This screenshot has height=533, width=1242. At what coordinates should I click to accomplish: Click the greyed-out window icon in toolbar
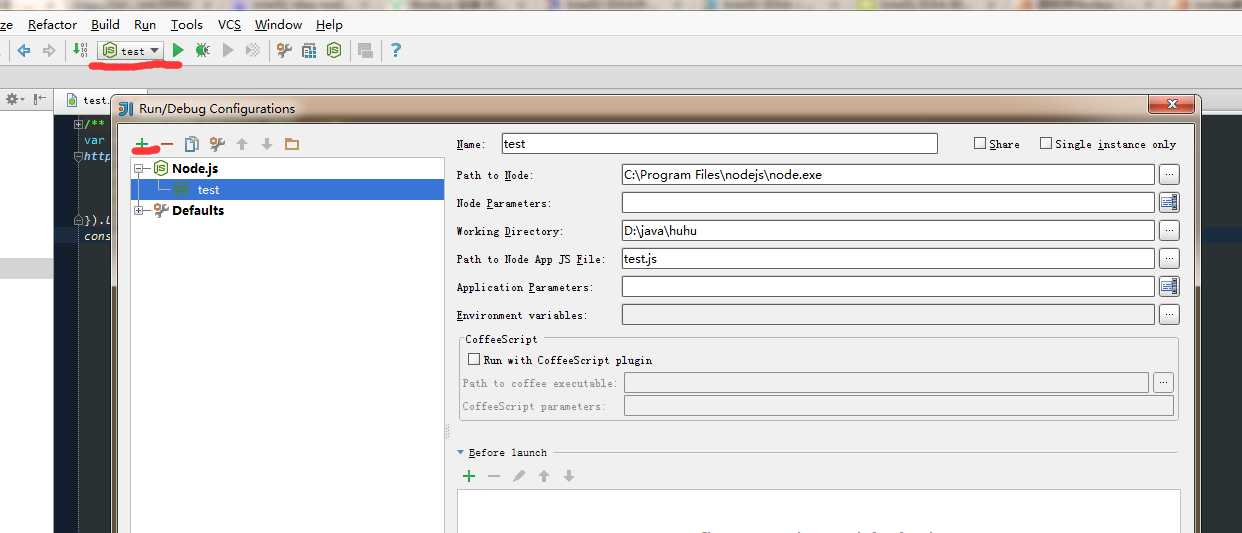point(365,50)
